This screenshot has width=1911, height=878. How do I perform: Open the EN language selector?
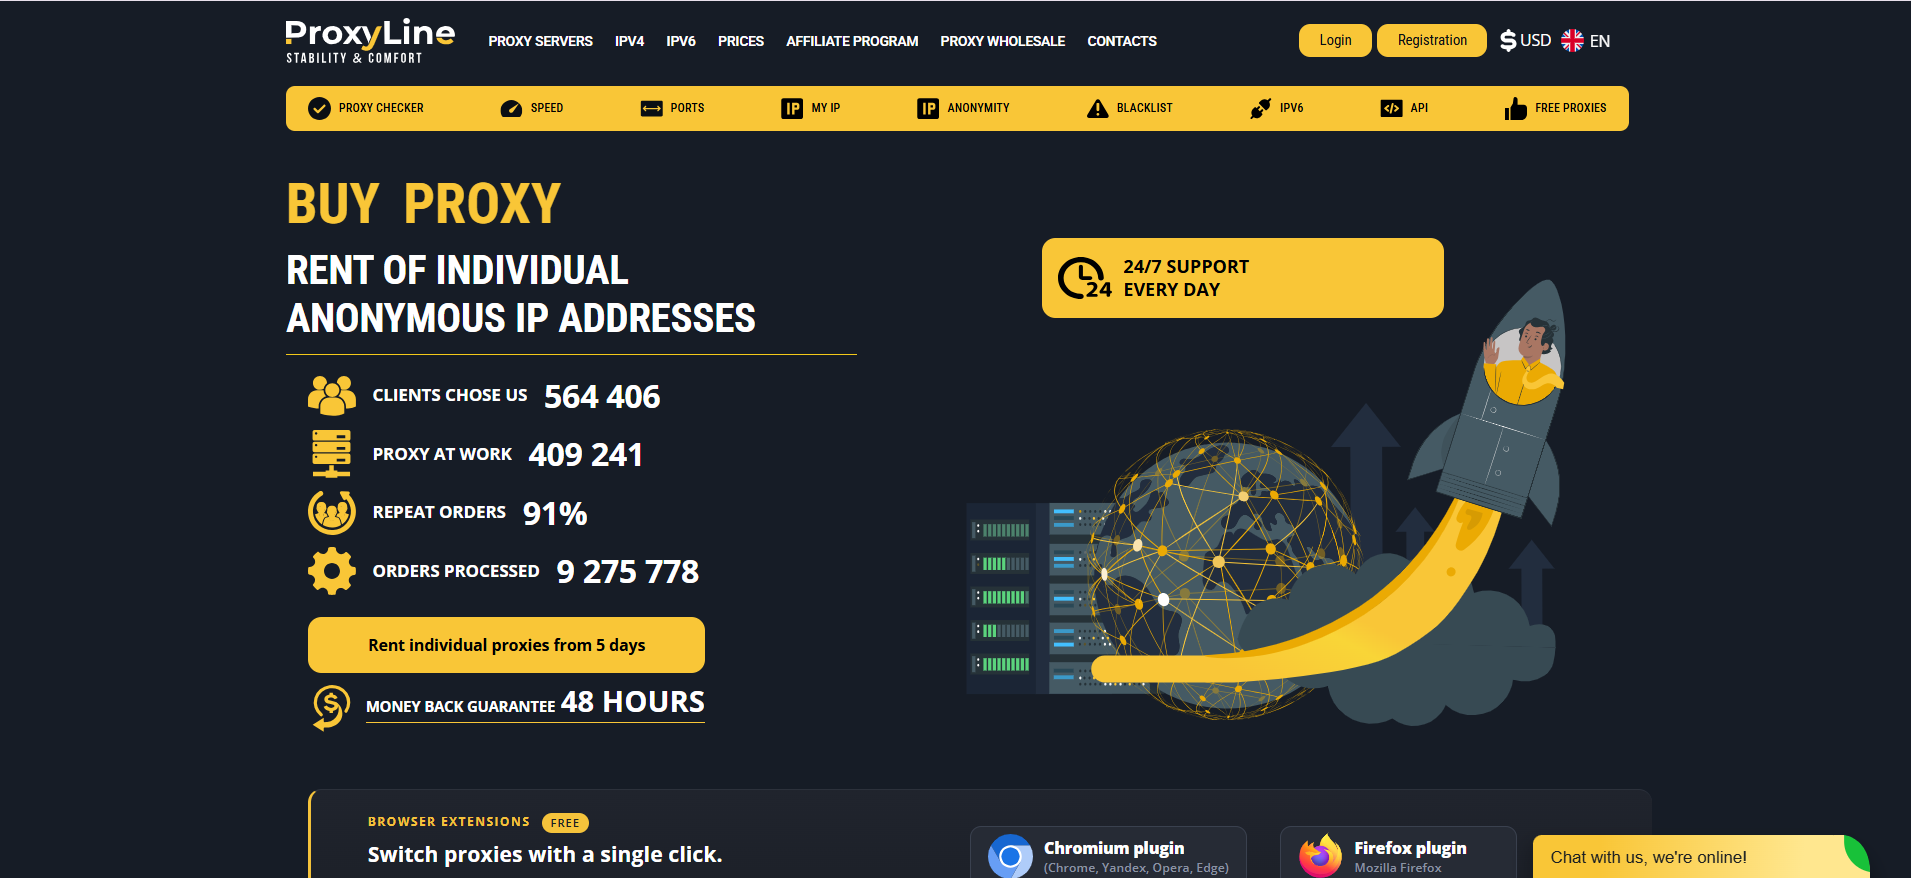pos(1586,40)
